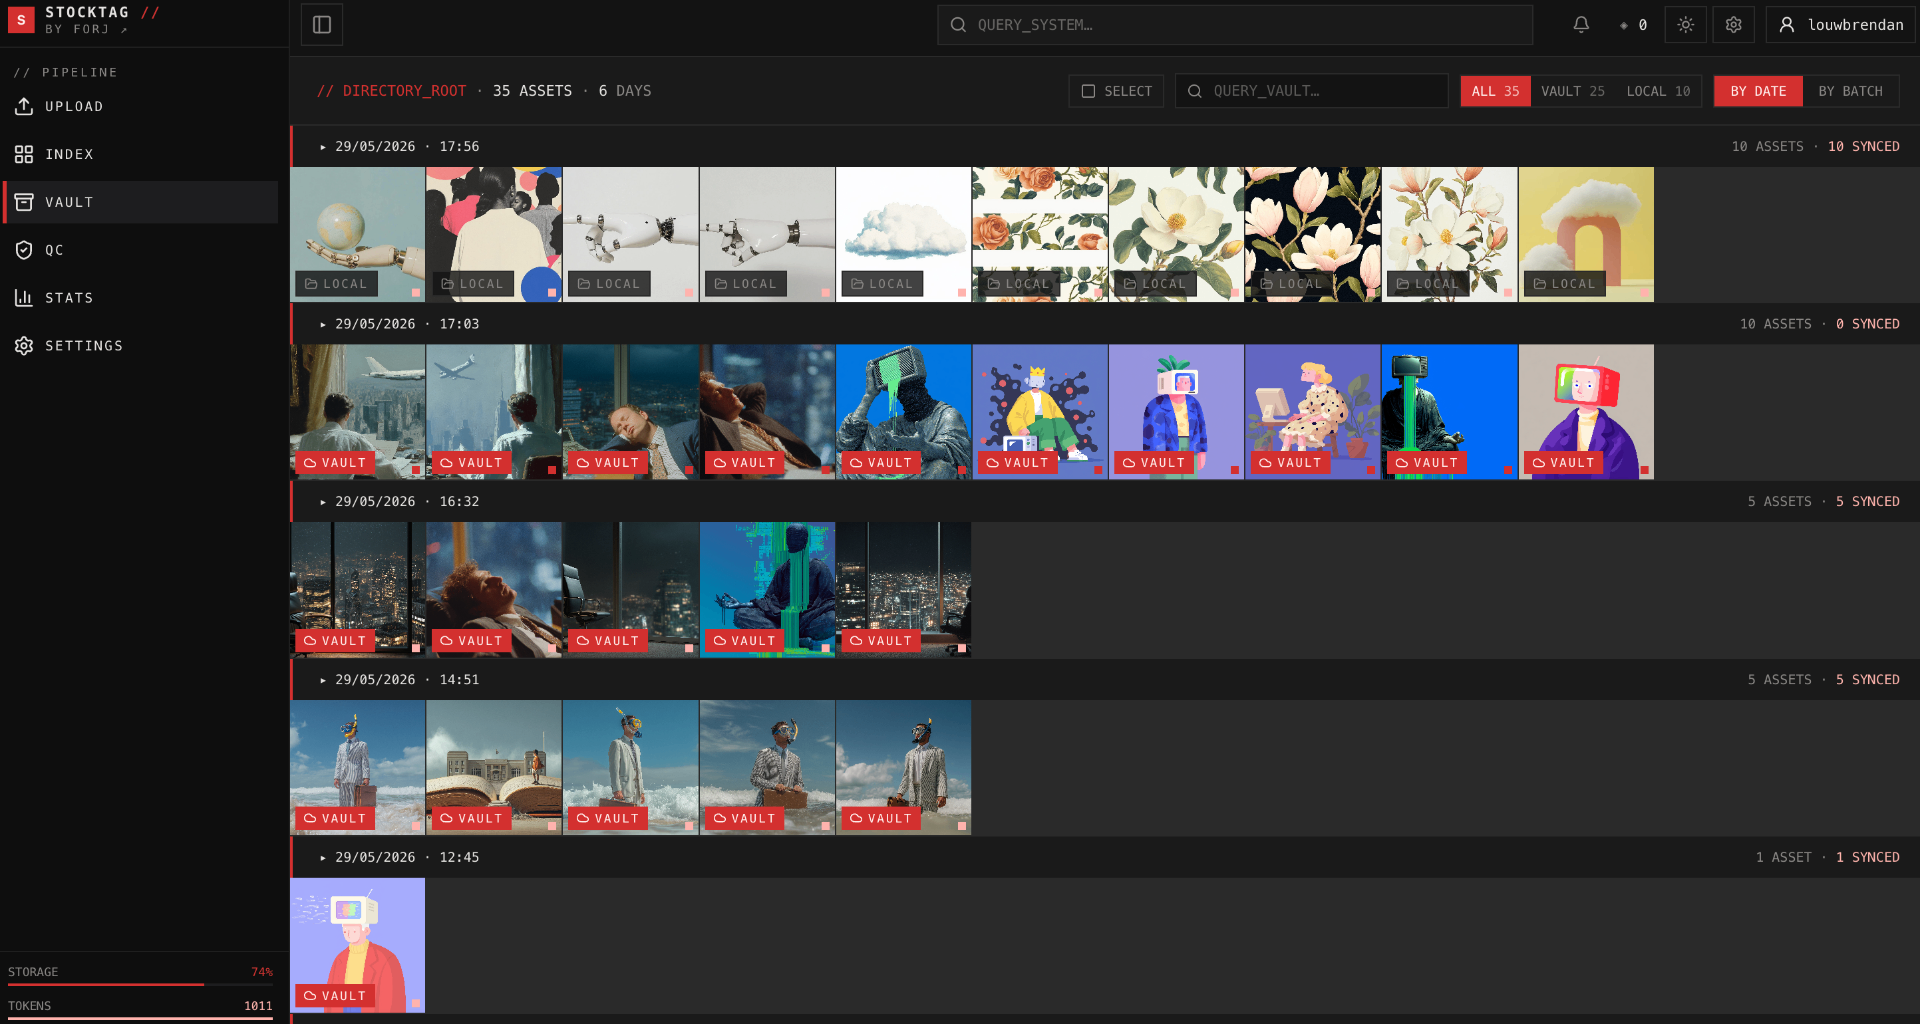This screenshot has height=1024, width=1920.
Task: Filter by ALL 35 assets
Action: 1495,91
